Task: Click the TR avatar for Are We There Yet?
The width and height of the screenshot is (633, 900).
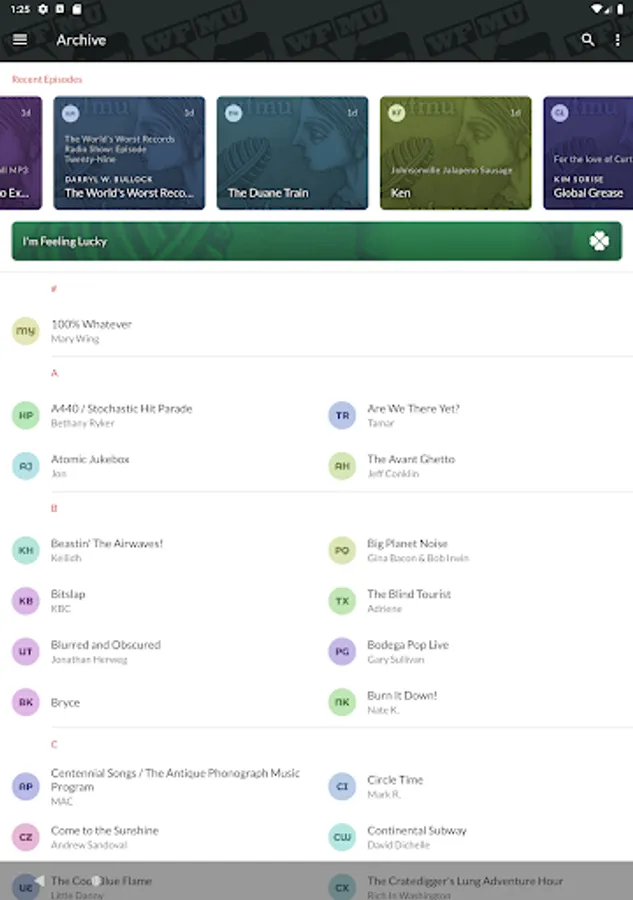Action: (342, 416)
